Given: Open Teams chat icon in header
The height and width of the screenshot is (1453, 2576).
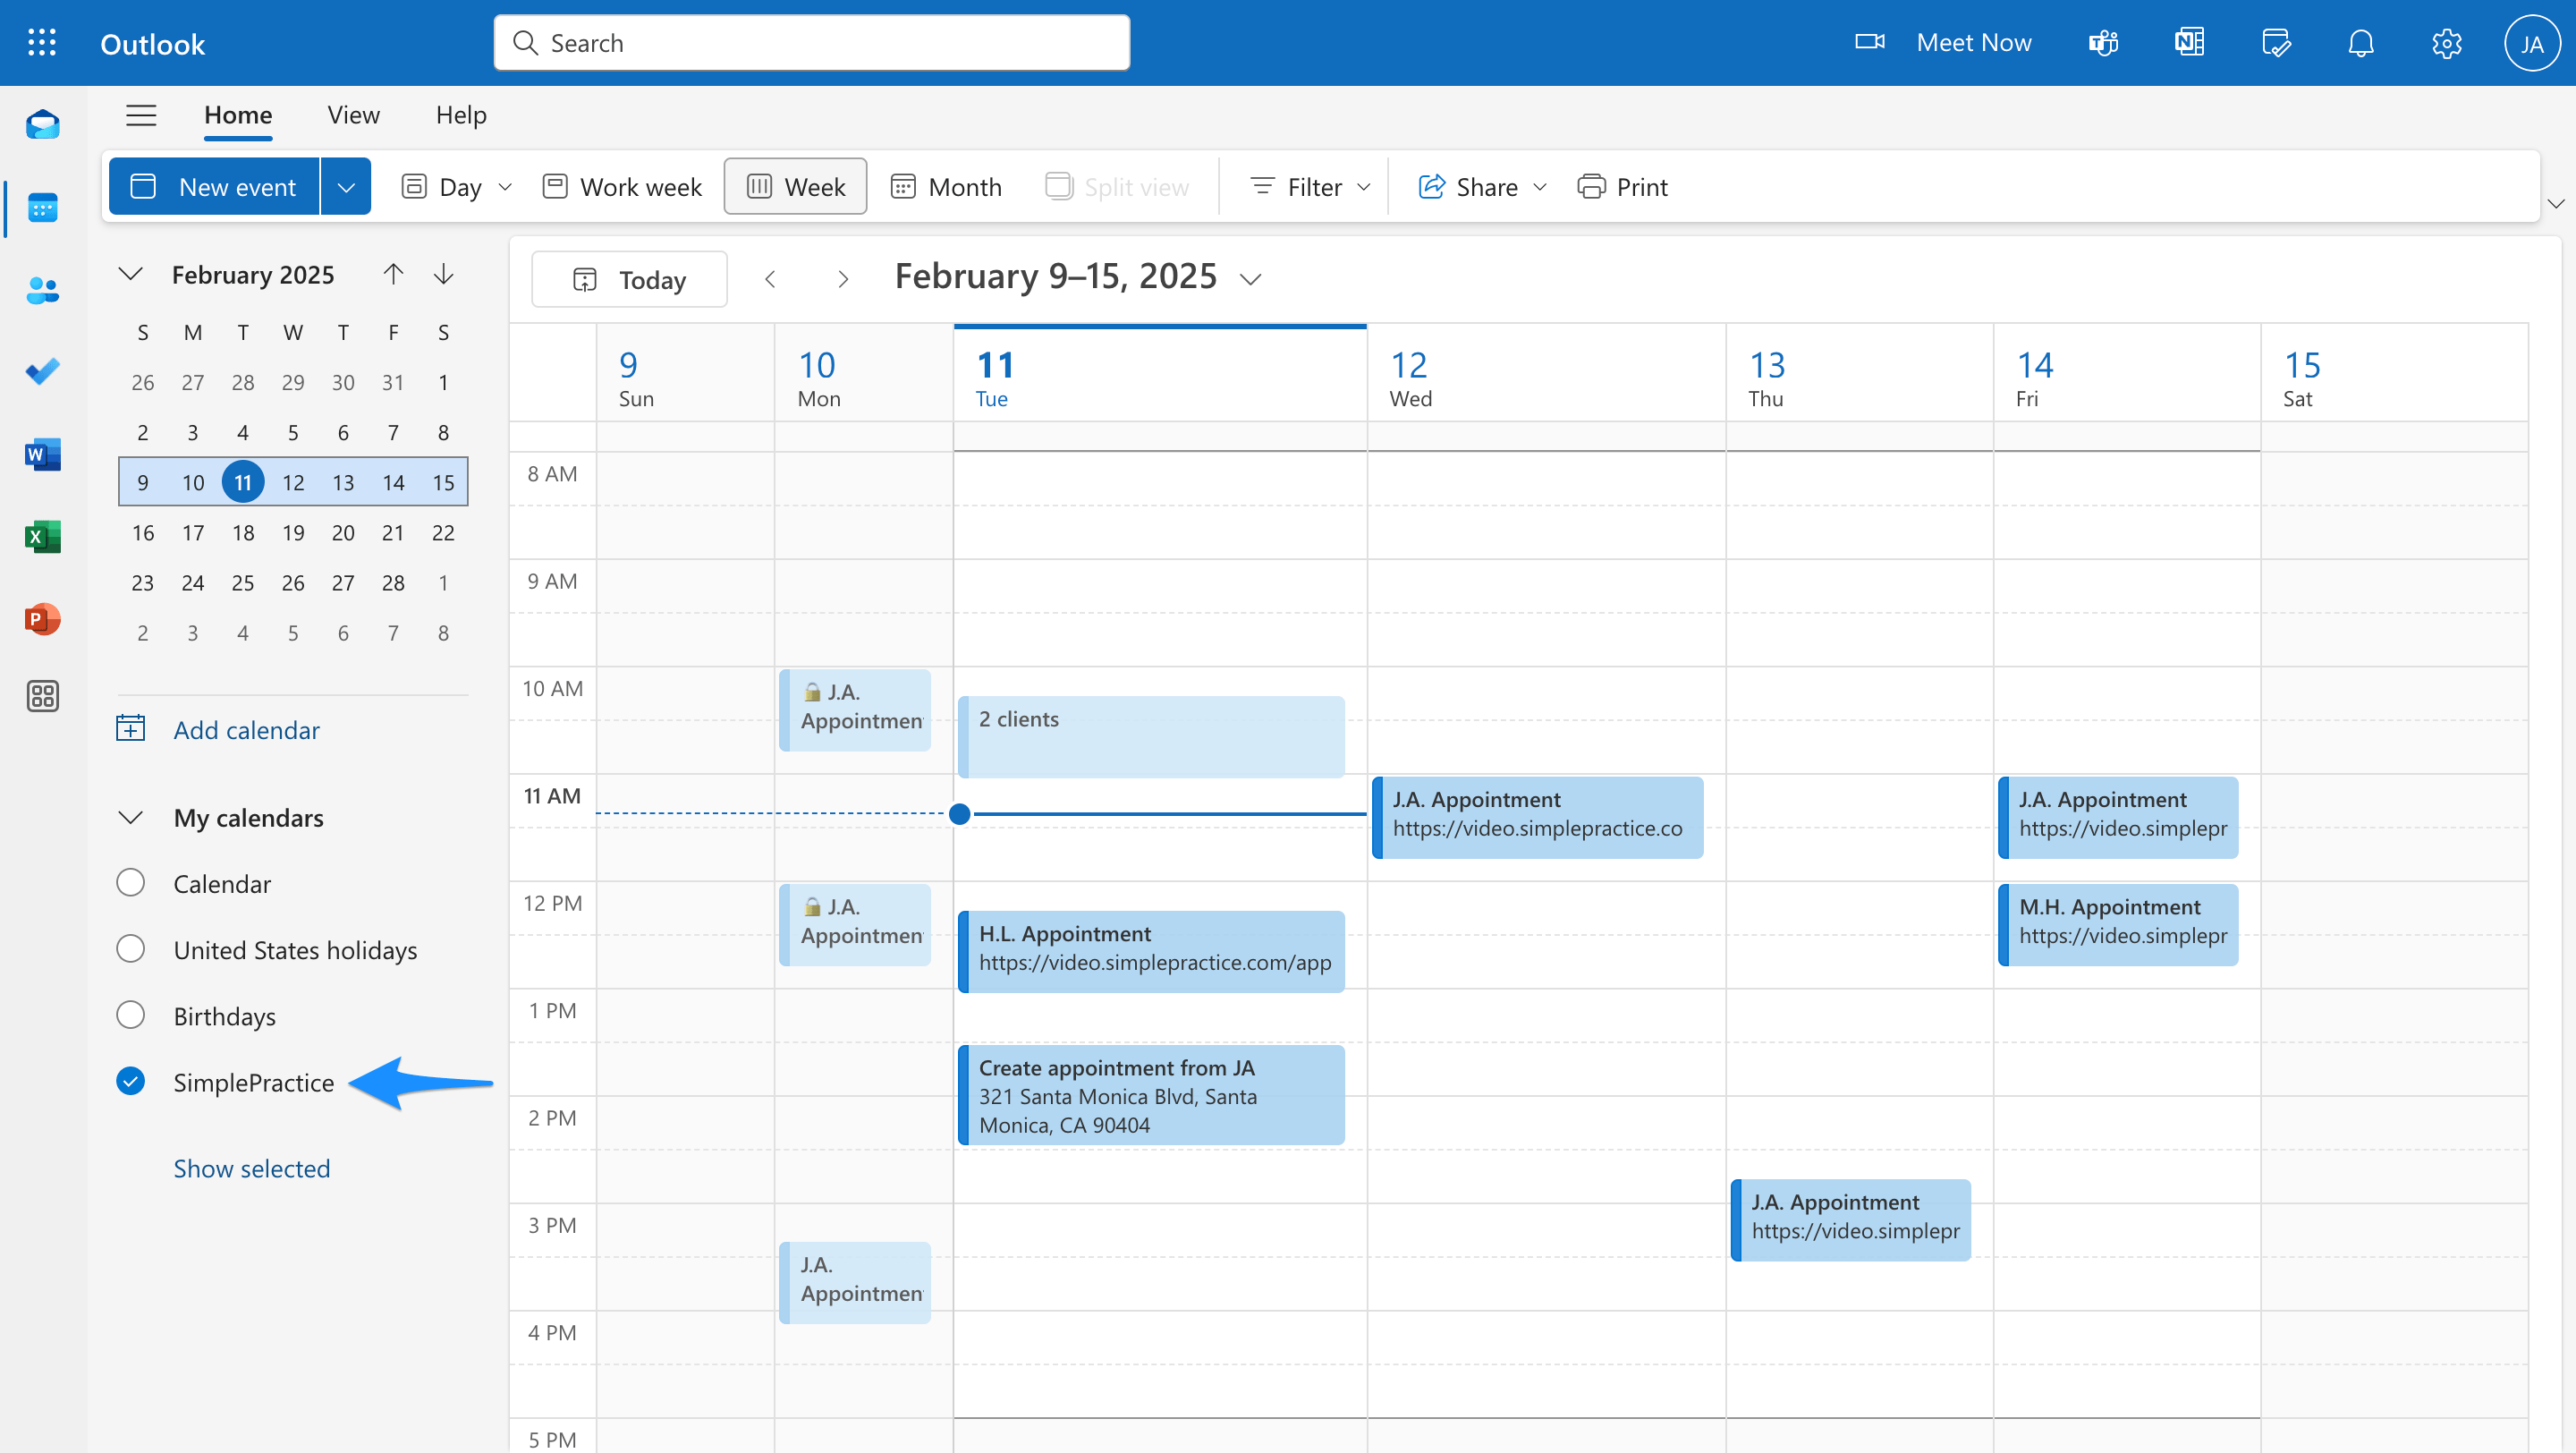Looking at the screenshot, I should 2103,43.
